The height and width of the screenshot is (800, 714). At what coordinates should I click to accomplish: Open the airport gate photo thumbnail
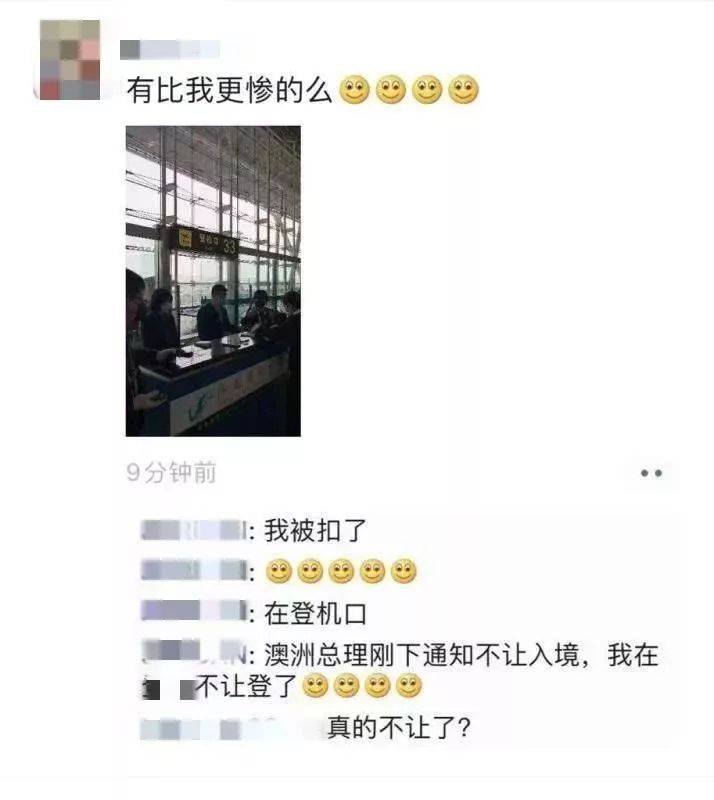[213, 281]
